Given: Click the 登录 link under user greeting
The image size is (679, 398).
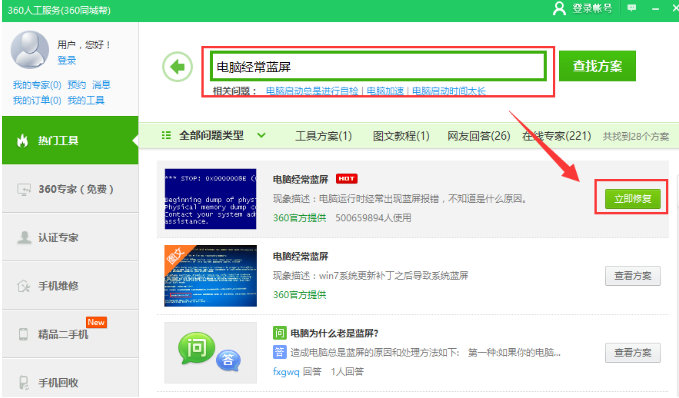Looking at the screenshot, I should (67, 60).
